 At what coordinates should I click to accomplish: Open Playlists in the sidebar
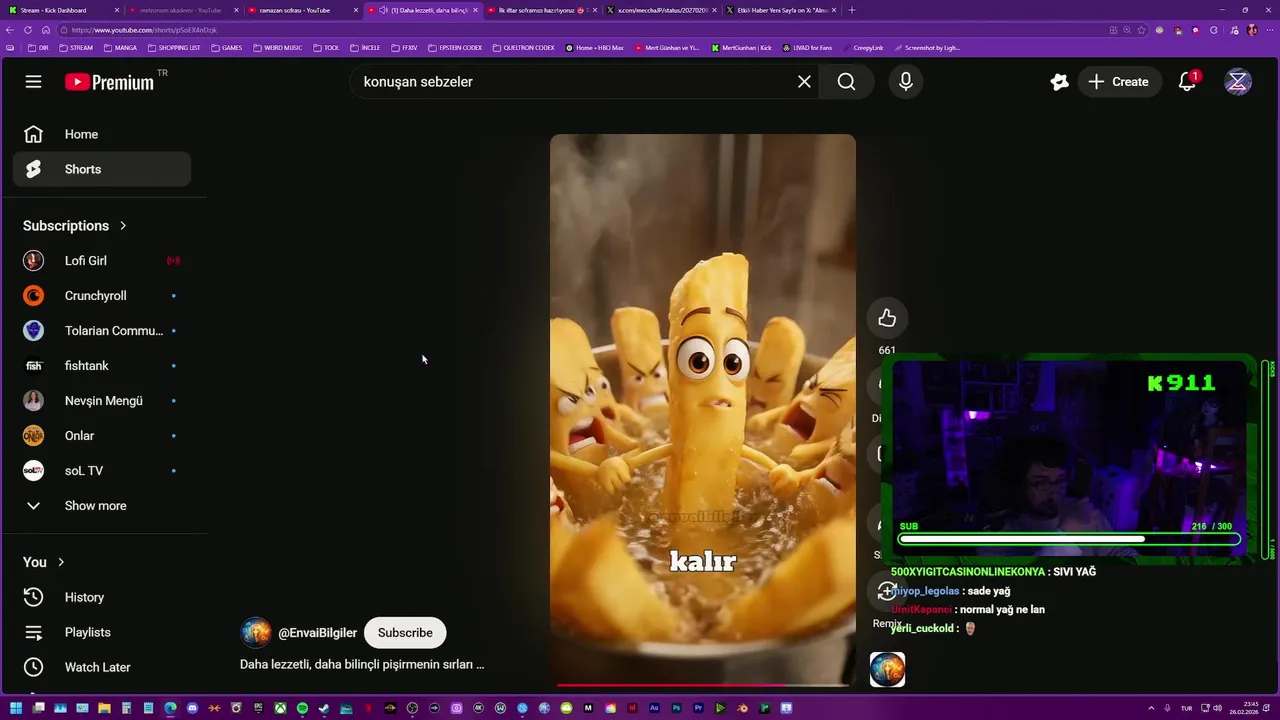pos(102,632)
